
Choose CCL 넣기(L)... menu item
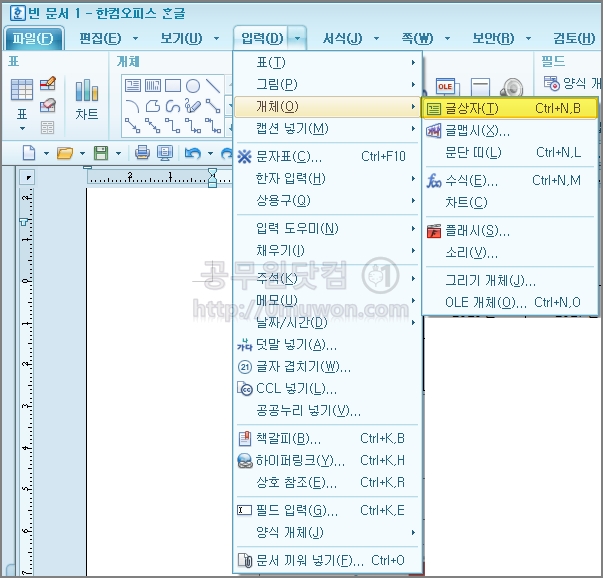pos(327,389)
